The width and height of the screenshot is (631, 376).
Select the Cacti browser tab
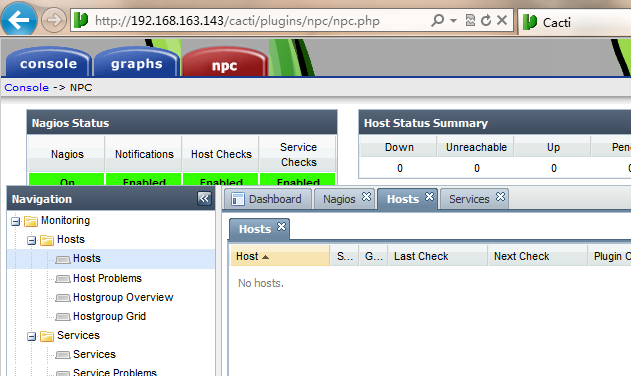pos(574,22)
